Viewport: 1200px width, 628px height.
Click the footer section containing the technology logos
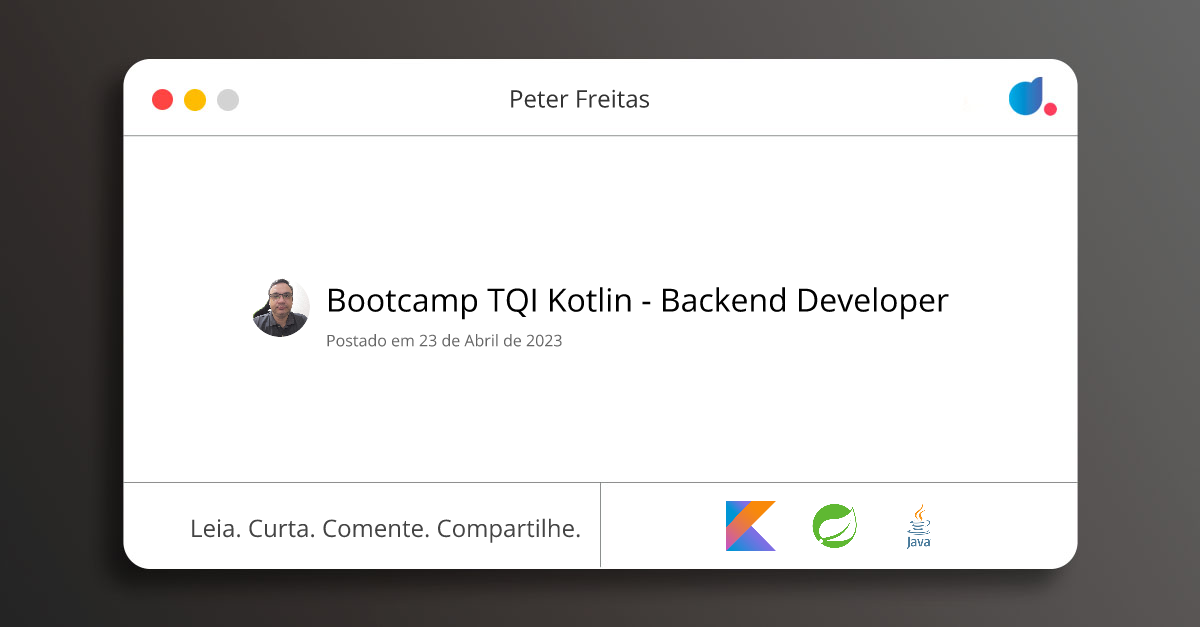[838, 525]
